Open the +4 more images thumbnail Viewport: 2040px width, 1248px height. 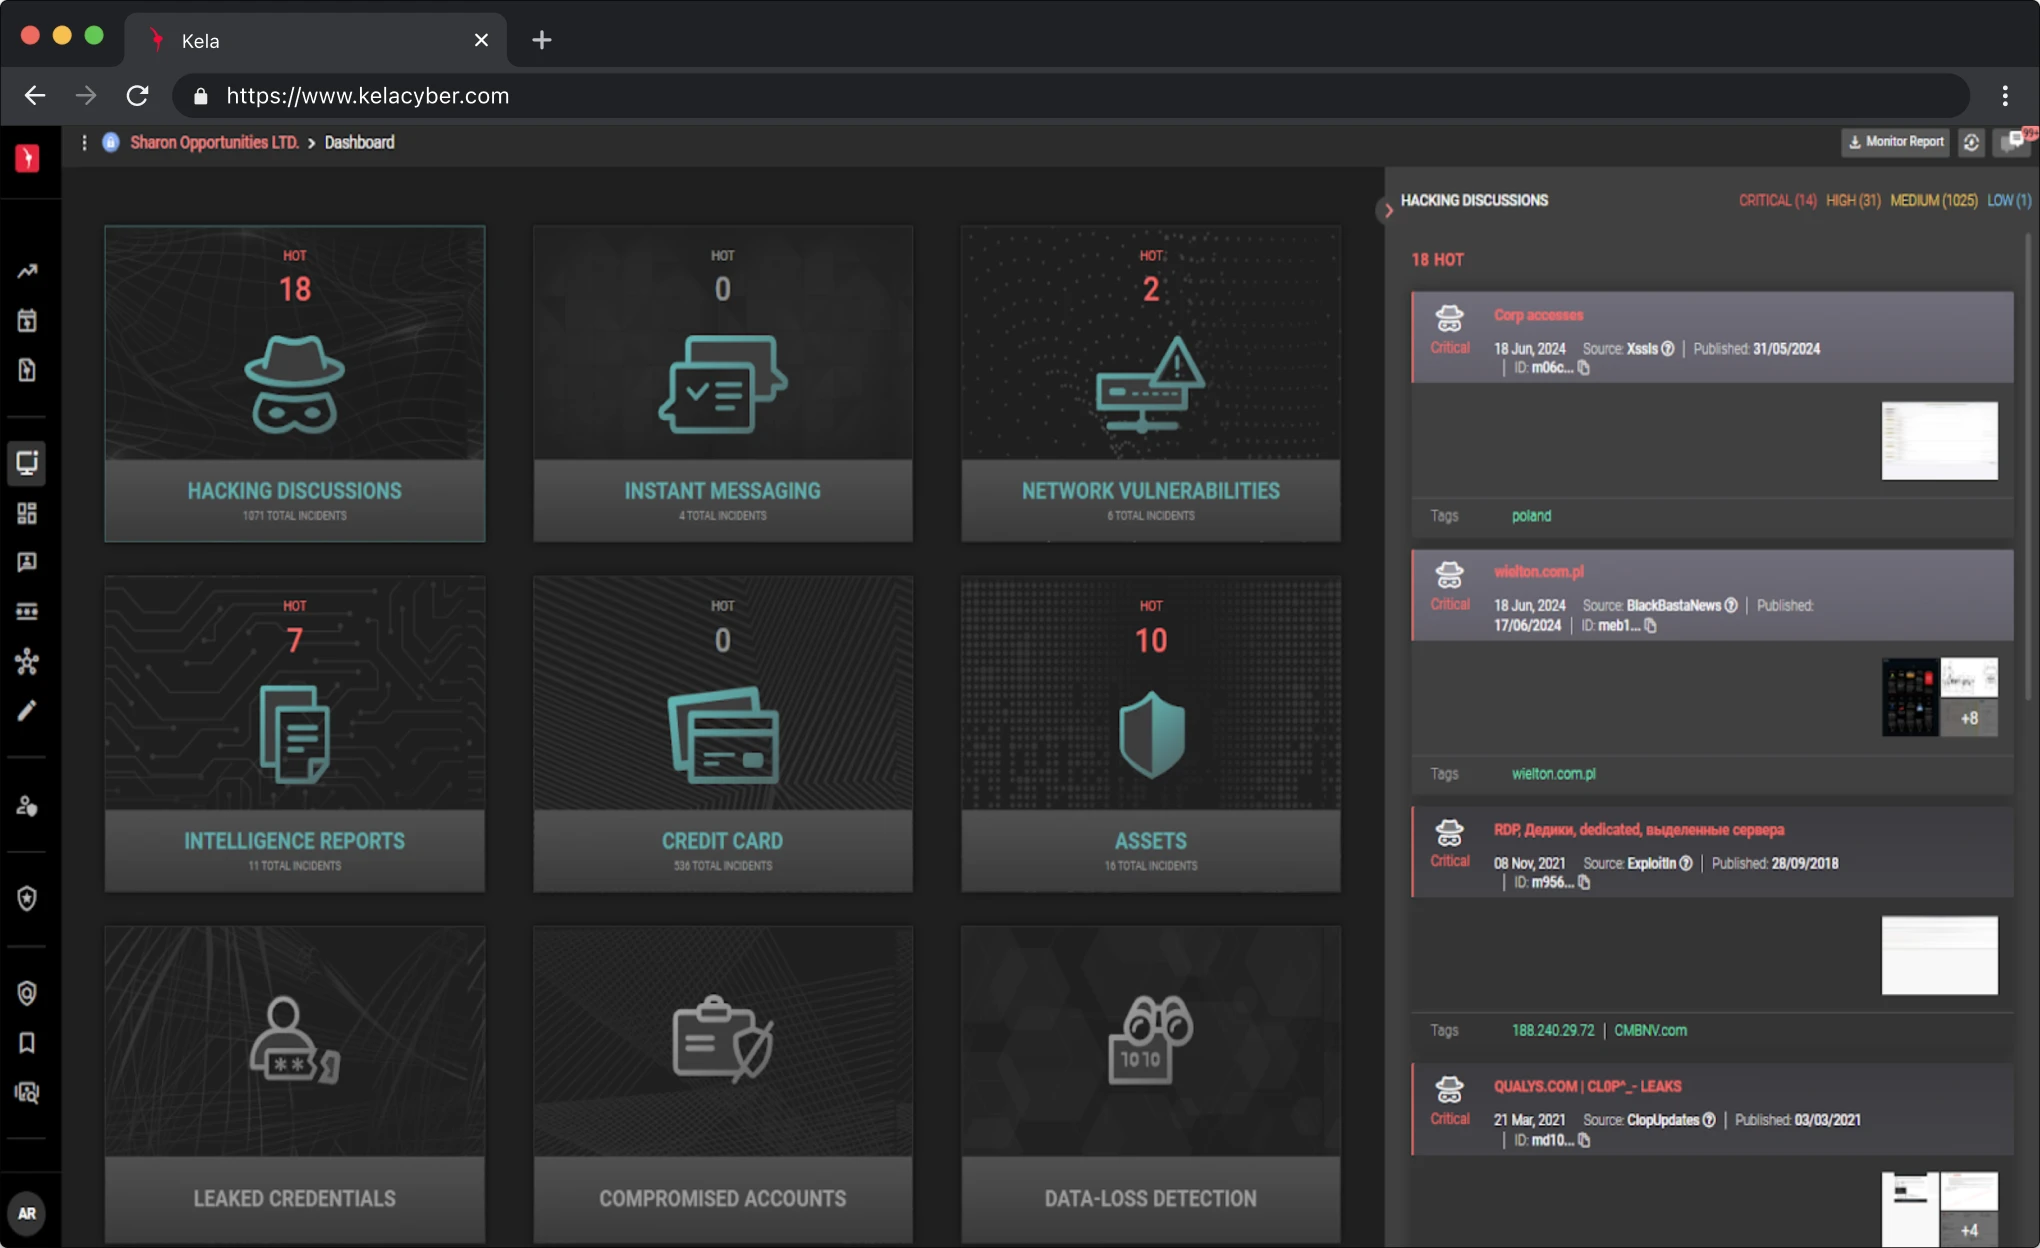1968,1230
